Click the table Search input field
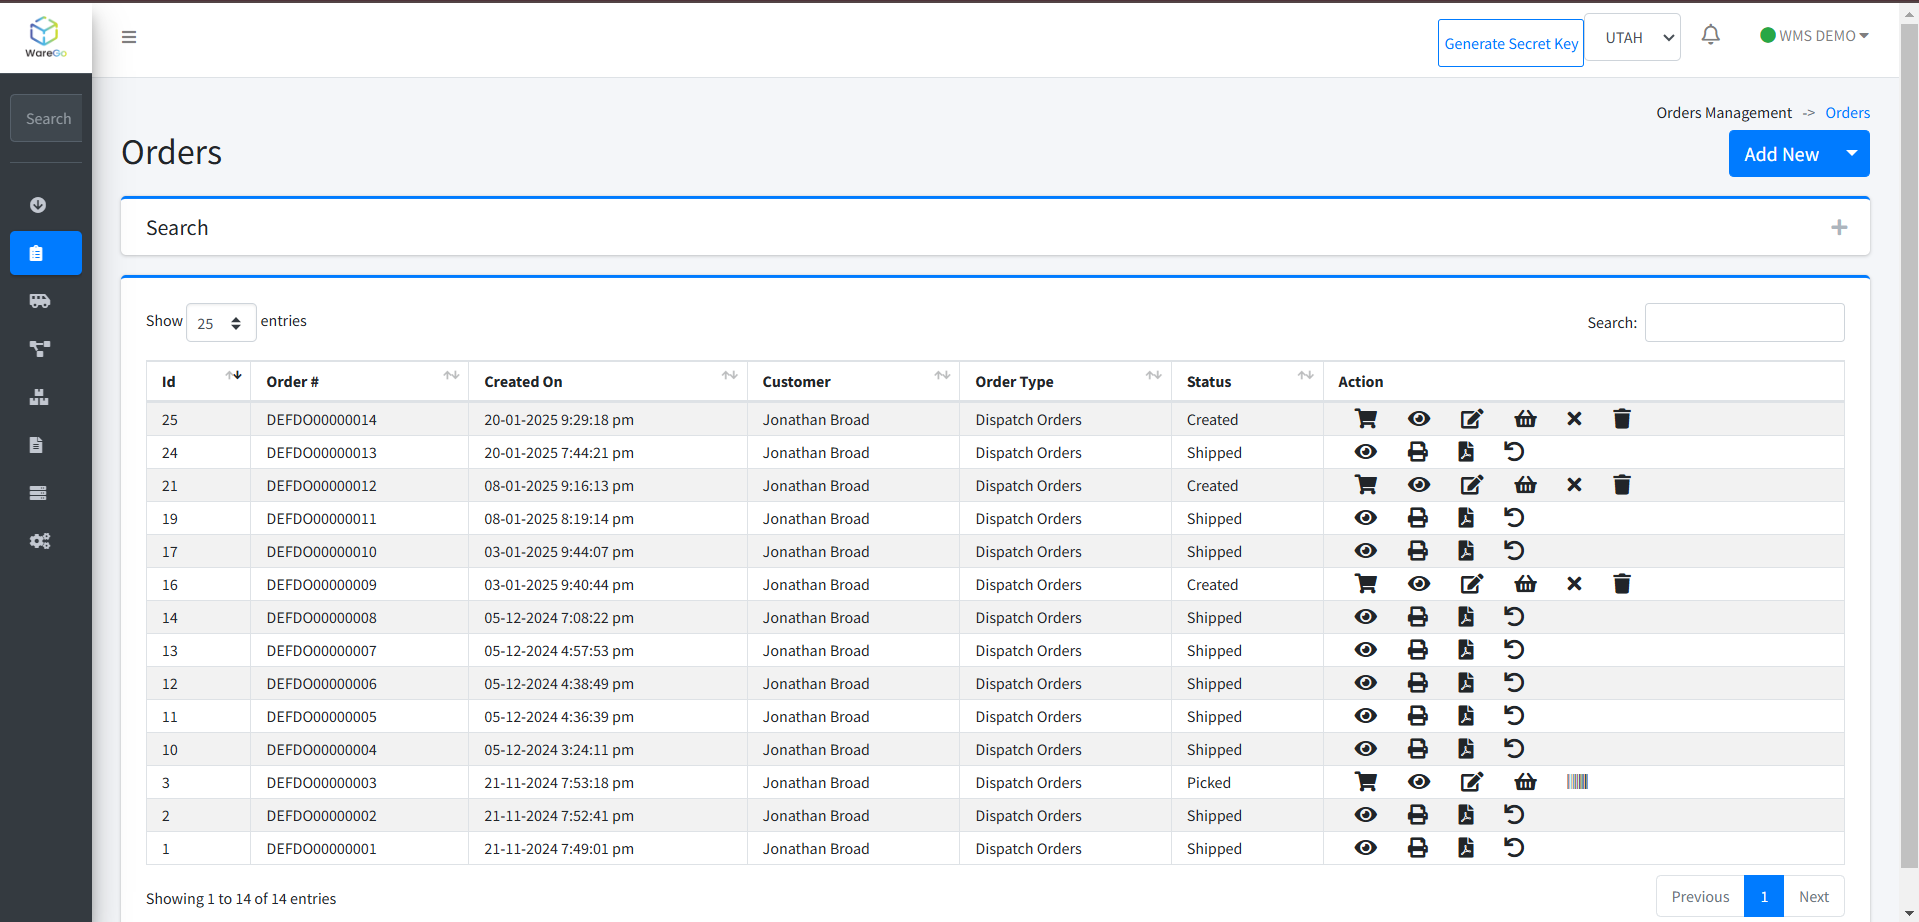The width and height of the screenshot is (1919, 922). click(1744, 323)
